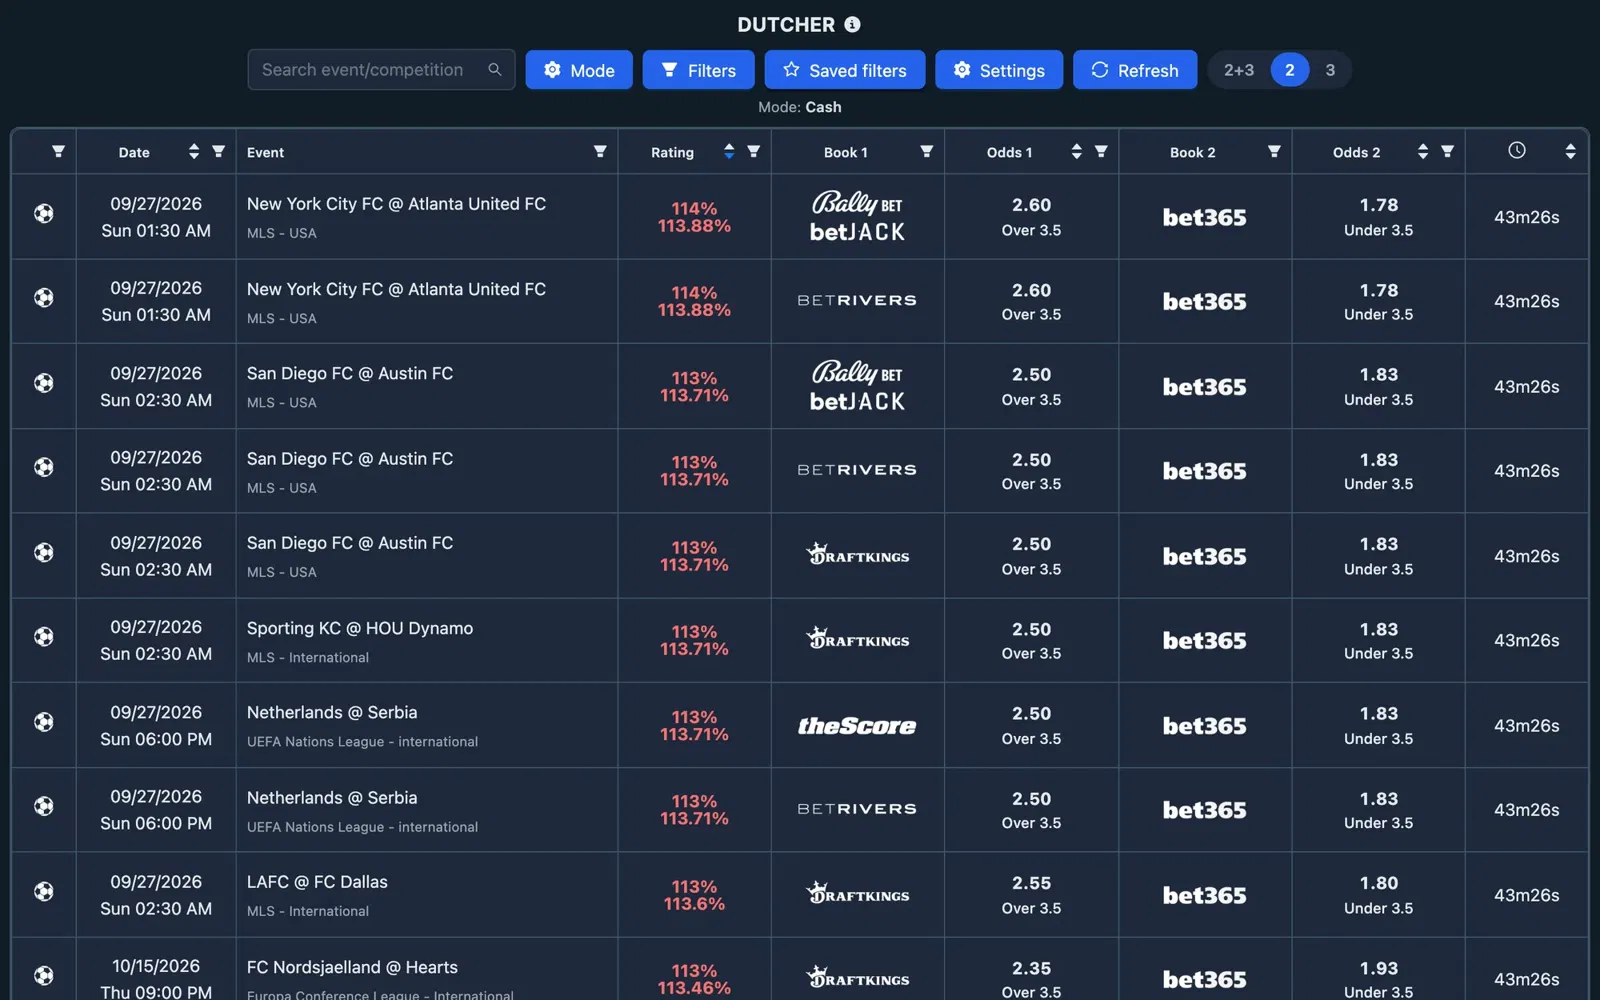This screenshot has height=1000, width=1600.
Task: Sort by Odds 2 arrows
Action: (1423, 152)
